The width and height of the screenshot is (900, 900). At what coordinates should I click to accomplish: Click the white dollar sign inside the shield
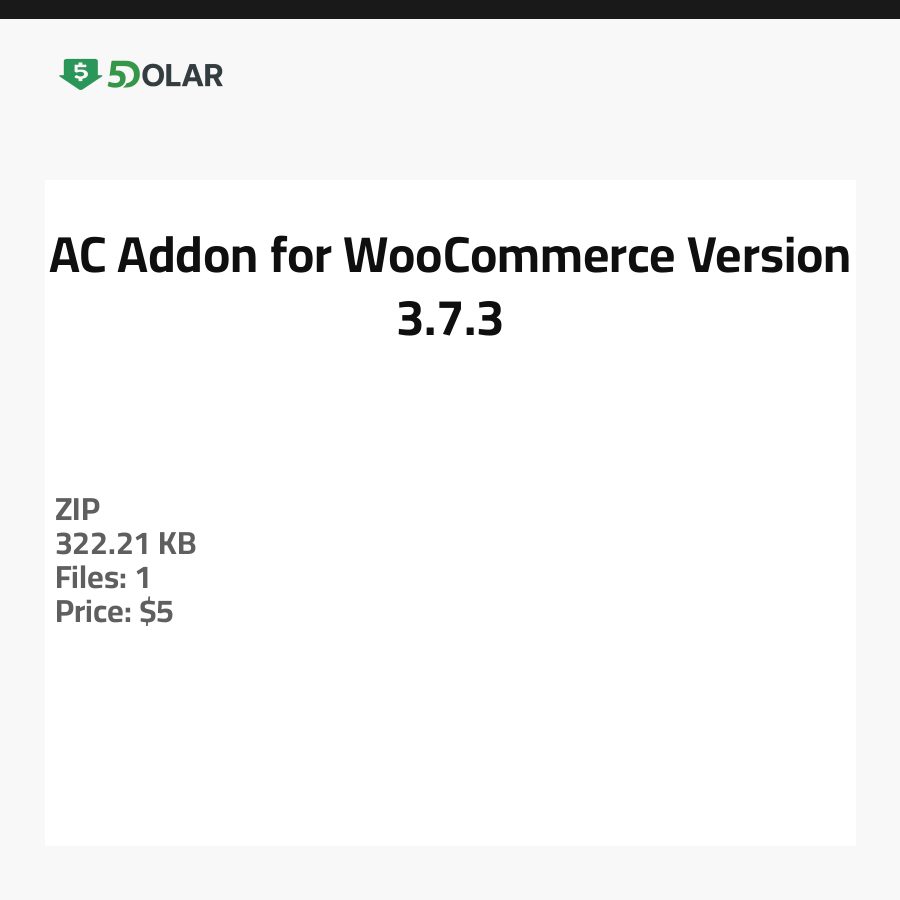click(x=80, y=72)
